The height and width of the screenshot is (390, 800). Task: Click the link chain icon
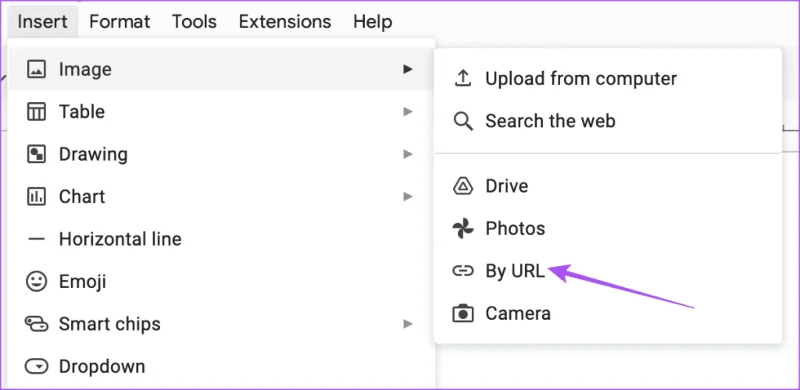tap(463, 271)
